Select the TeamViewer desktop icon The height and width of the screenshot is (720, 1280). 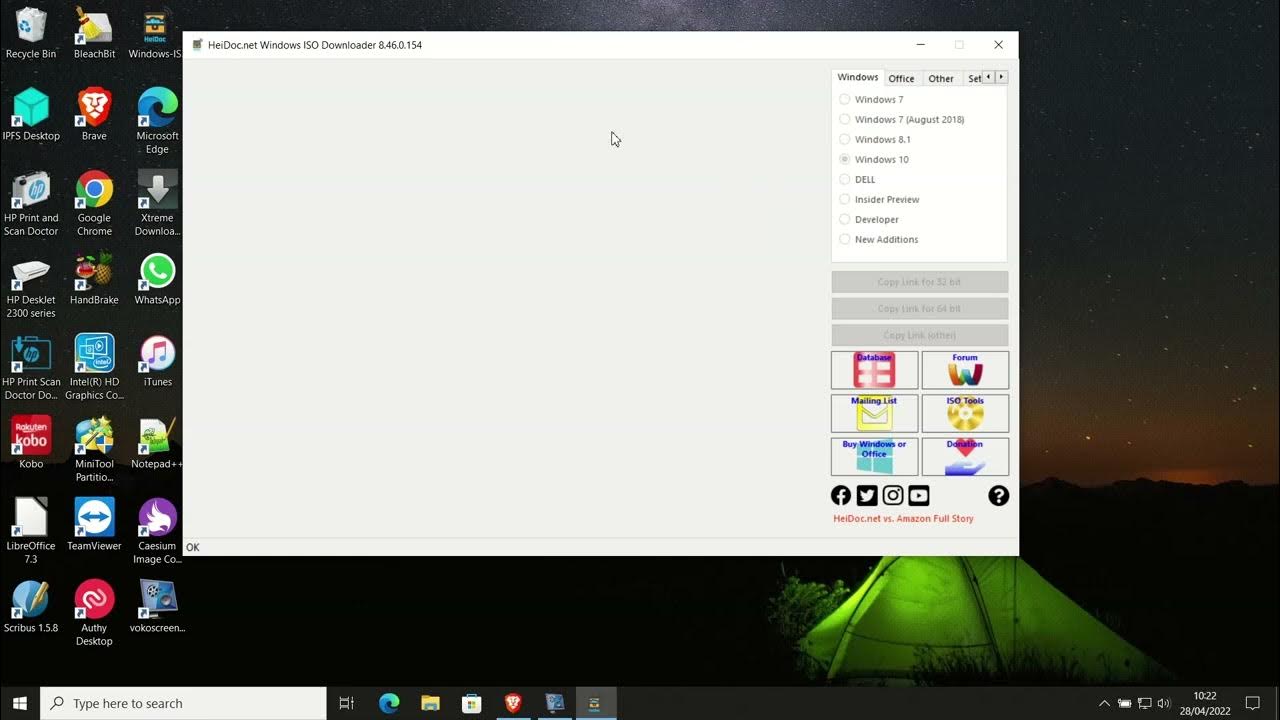pos(94,524)
